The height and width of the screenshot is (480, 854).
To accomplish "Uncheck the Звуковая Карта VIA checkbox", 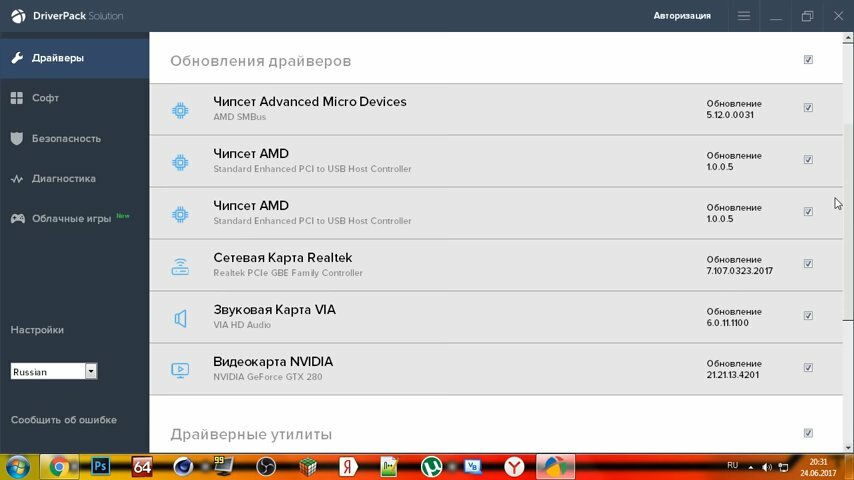I will 808,315.
